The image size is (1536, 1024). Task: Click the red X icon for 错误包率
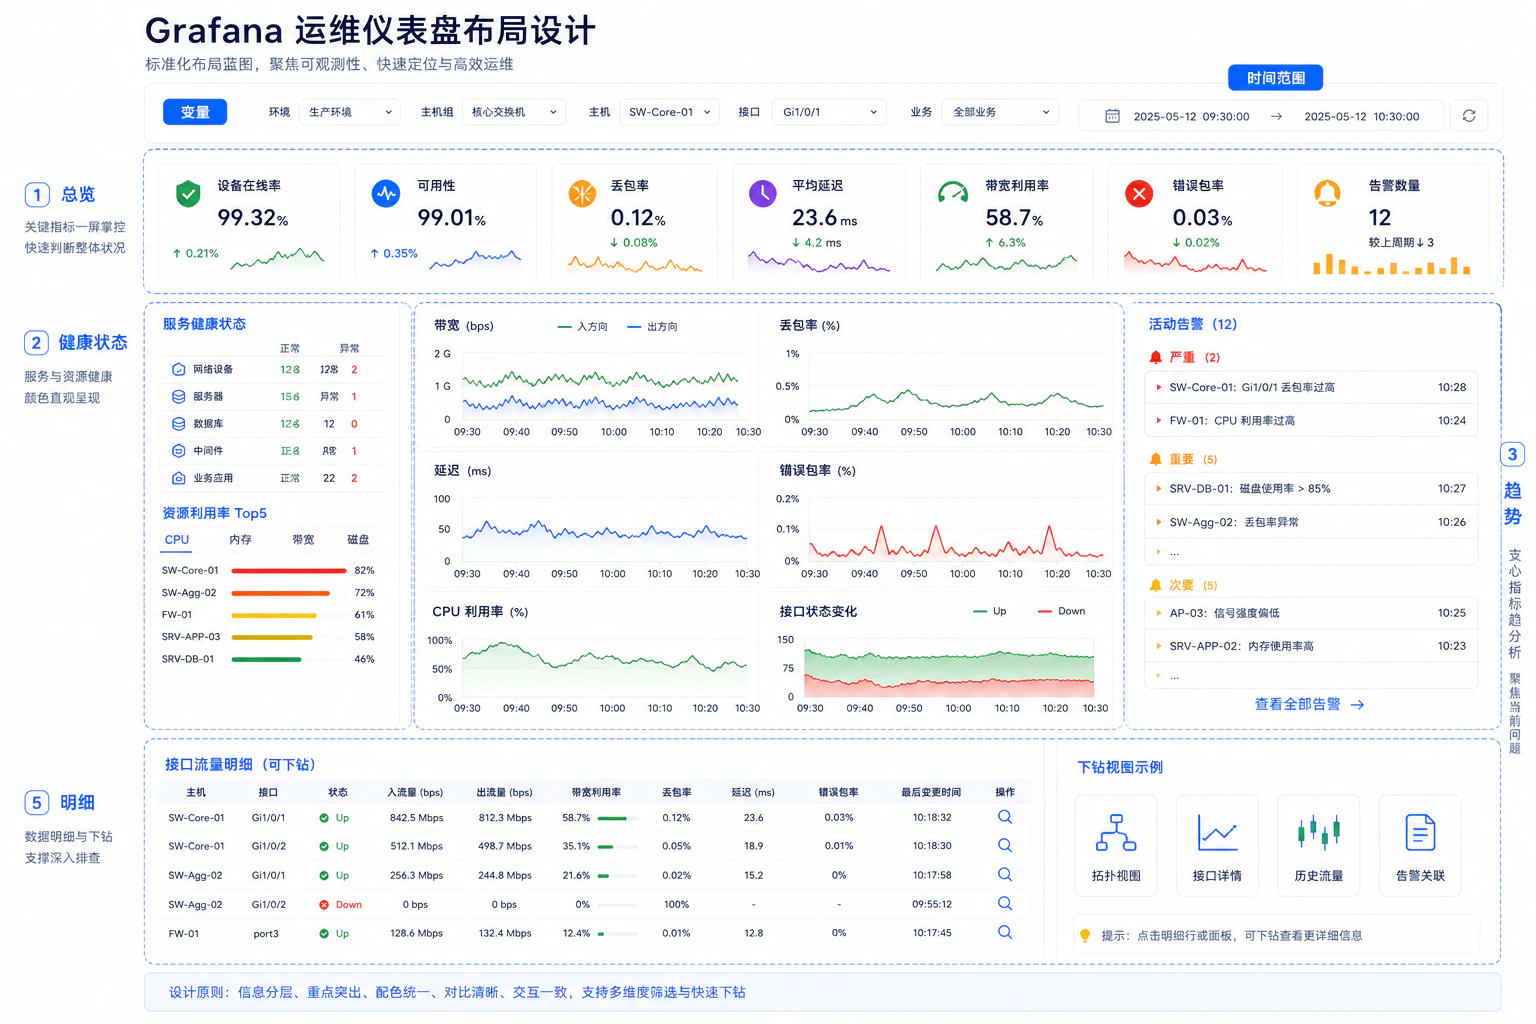[x=1139, y=193]
